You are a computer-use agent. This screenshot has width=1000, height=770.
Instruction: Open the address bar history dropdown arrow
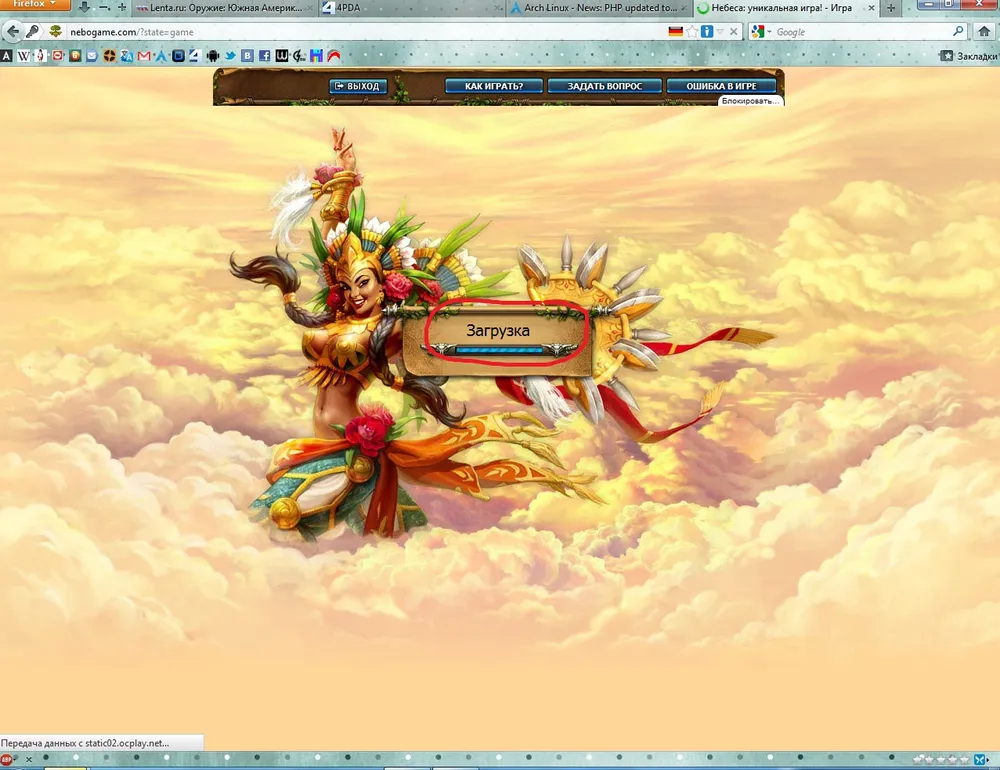point(720,31)
